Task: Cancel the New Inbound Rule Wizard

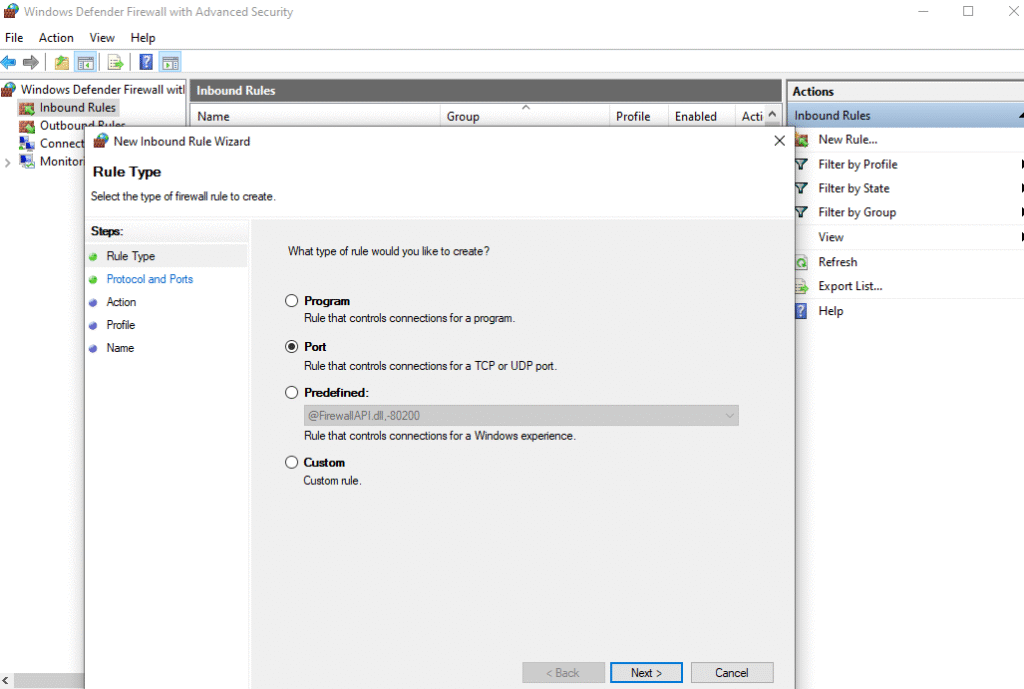Action: pos(732,672)
